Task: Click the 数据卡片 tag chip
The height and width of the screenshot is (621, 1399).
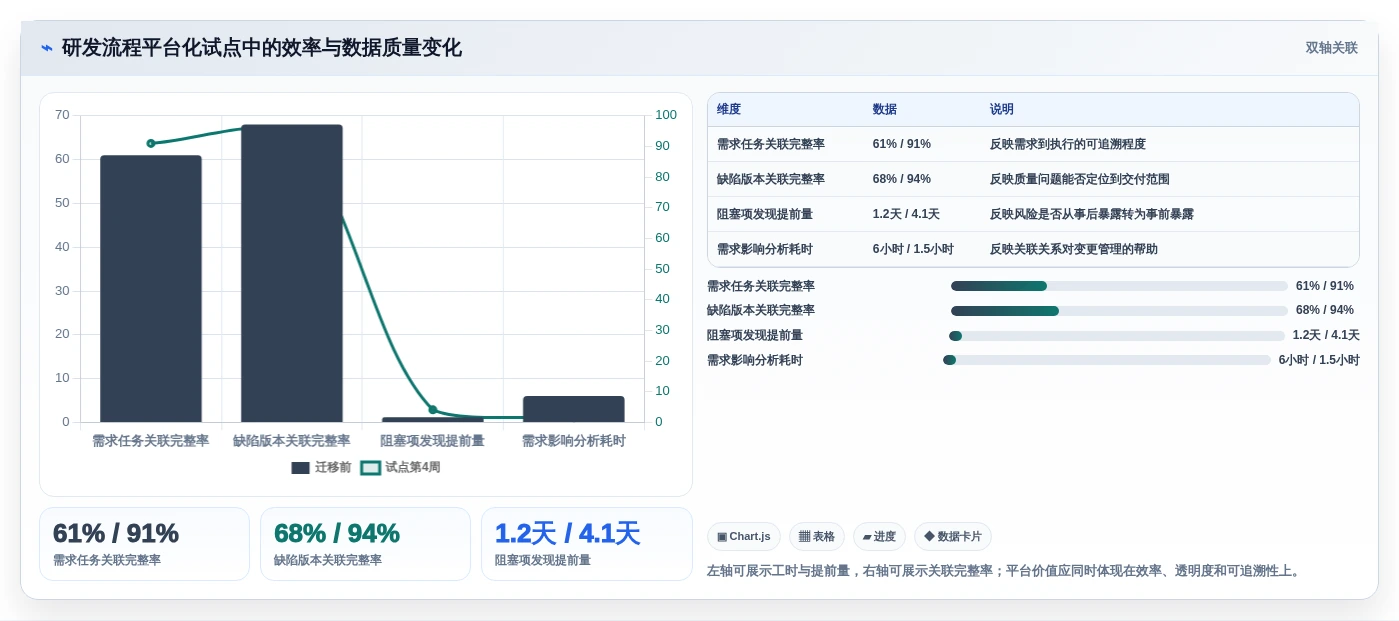Action: [953, 537]
